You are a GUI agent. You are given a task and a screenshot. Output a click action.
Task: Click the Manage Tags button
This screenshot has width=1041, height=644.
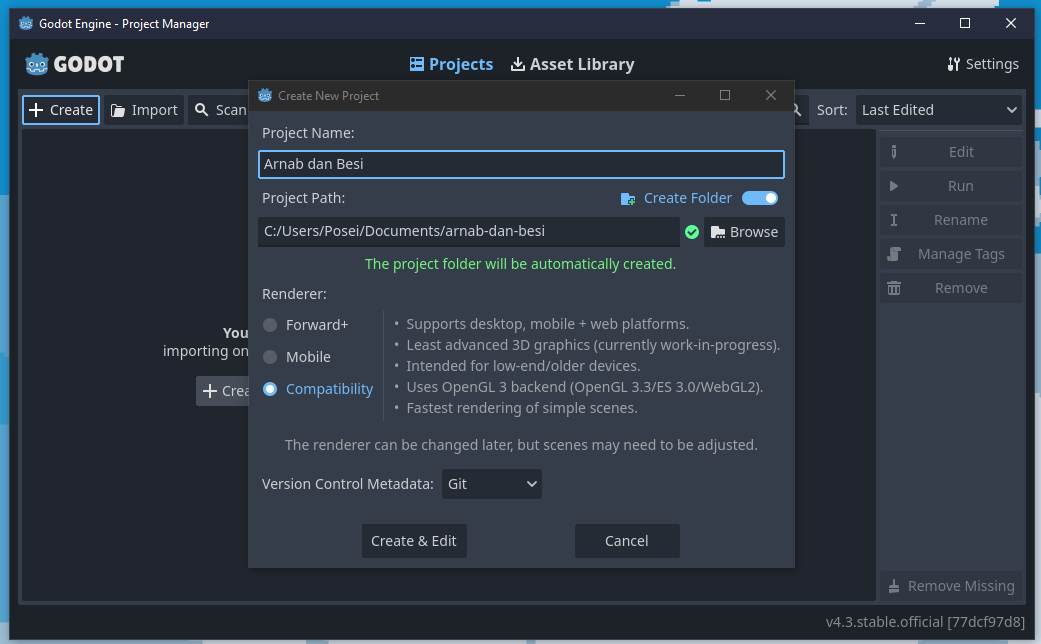[951, 254]
